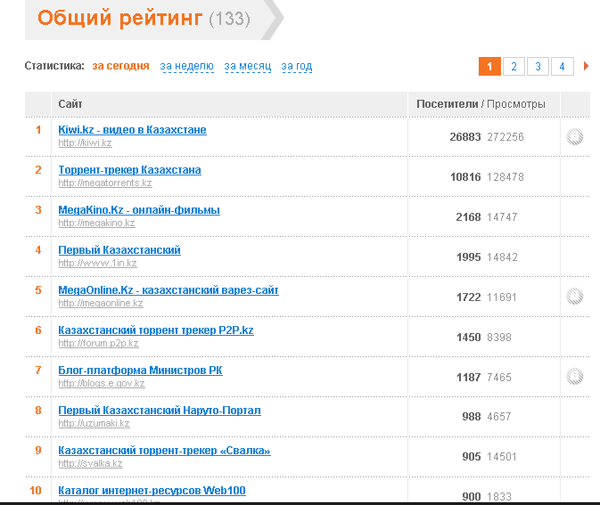The height and width of the screenshot is (505, 600).
Task: Switch statistics to за месяц
Action: coord(248,66)
